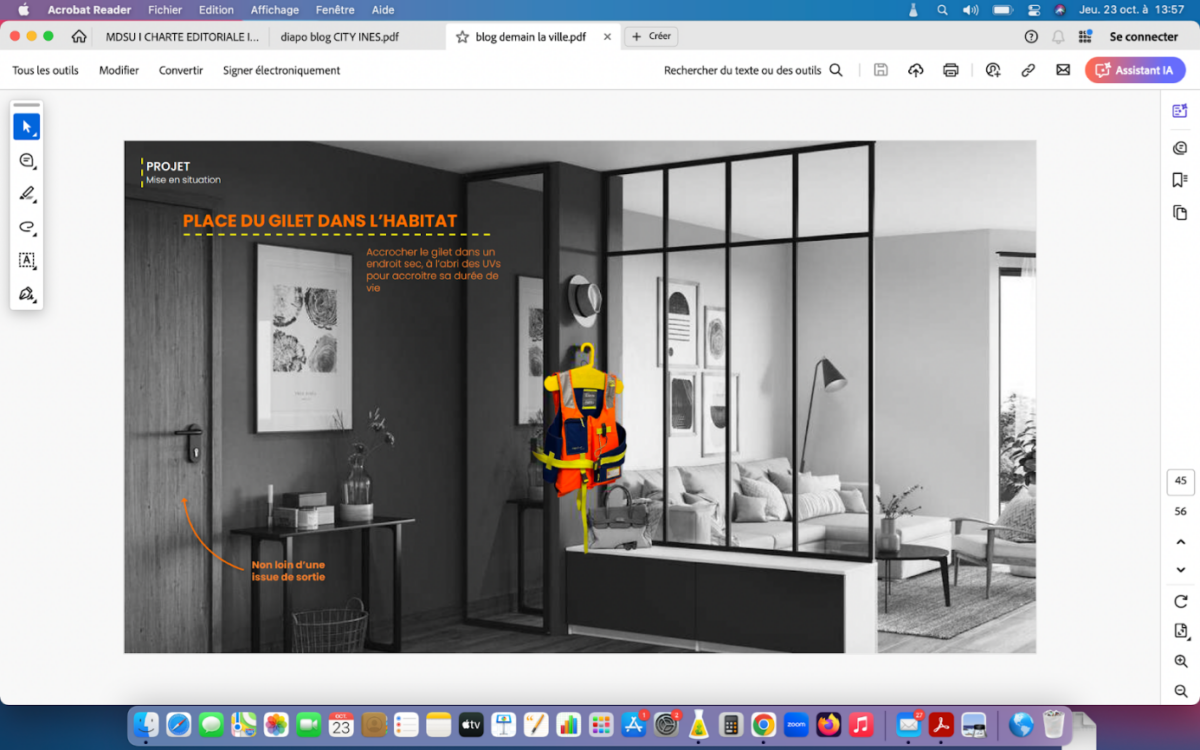Select the arrow selection tool

[26, 127]
